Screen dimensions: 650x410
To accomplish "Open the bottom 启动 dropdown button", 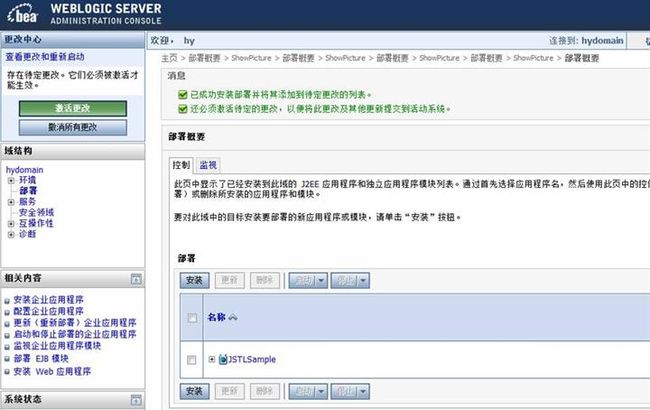I will pyautogui.click(x=308, y=391).
